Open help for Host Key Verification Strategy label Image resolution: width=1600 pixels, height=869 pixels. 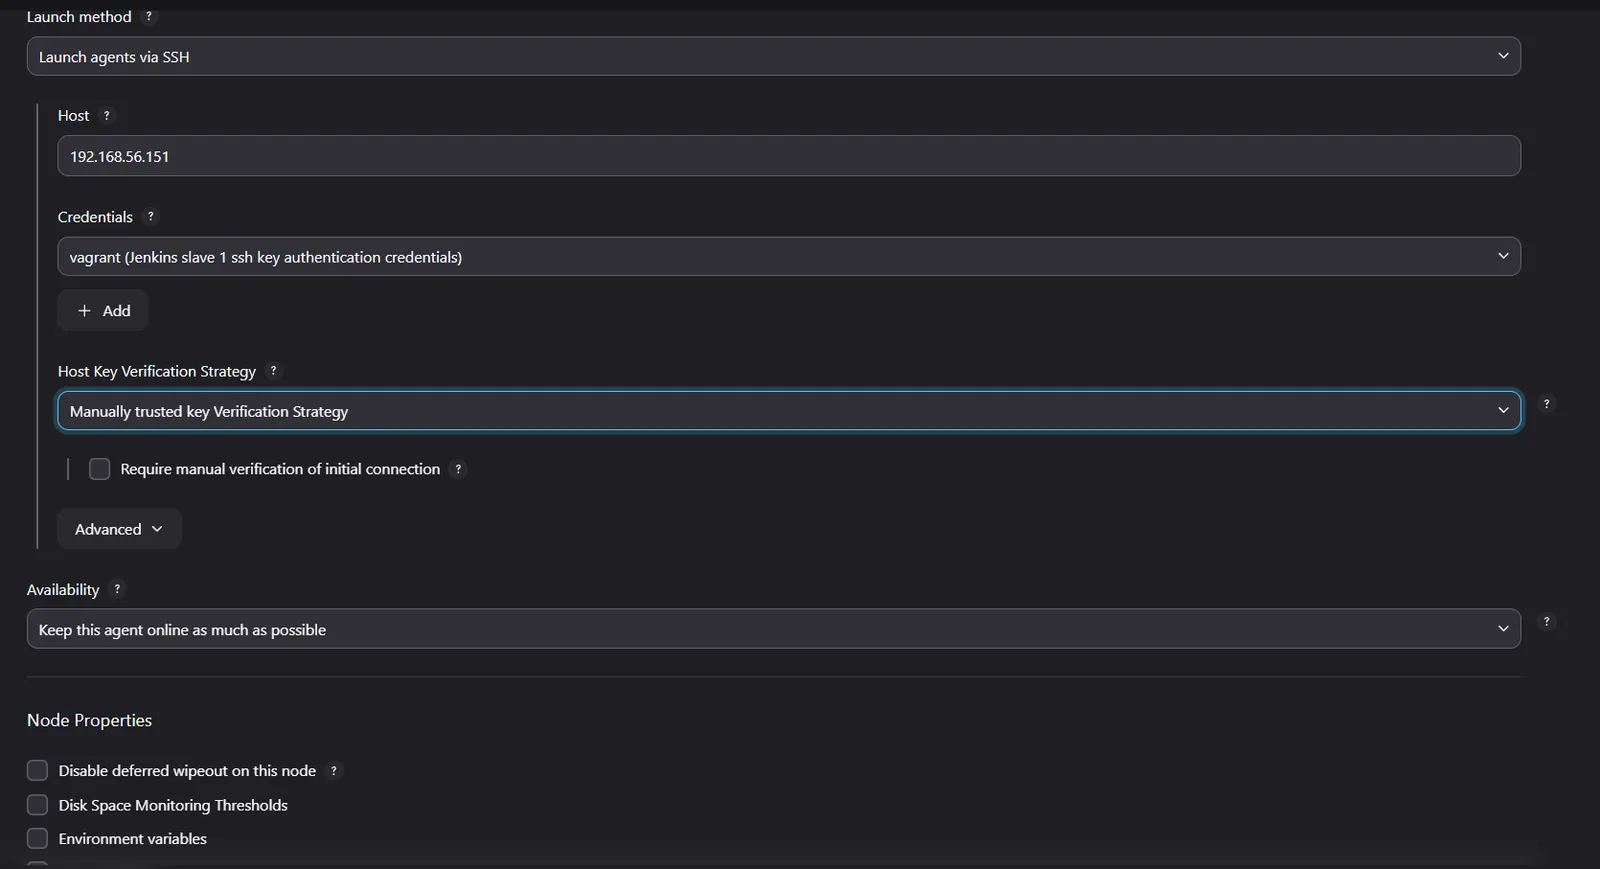pyautogui.click(x=274, y=371)
